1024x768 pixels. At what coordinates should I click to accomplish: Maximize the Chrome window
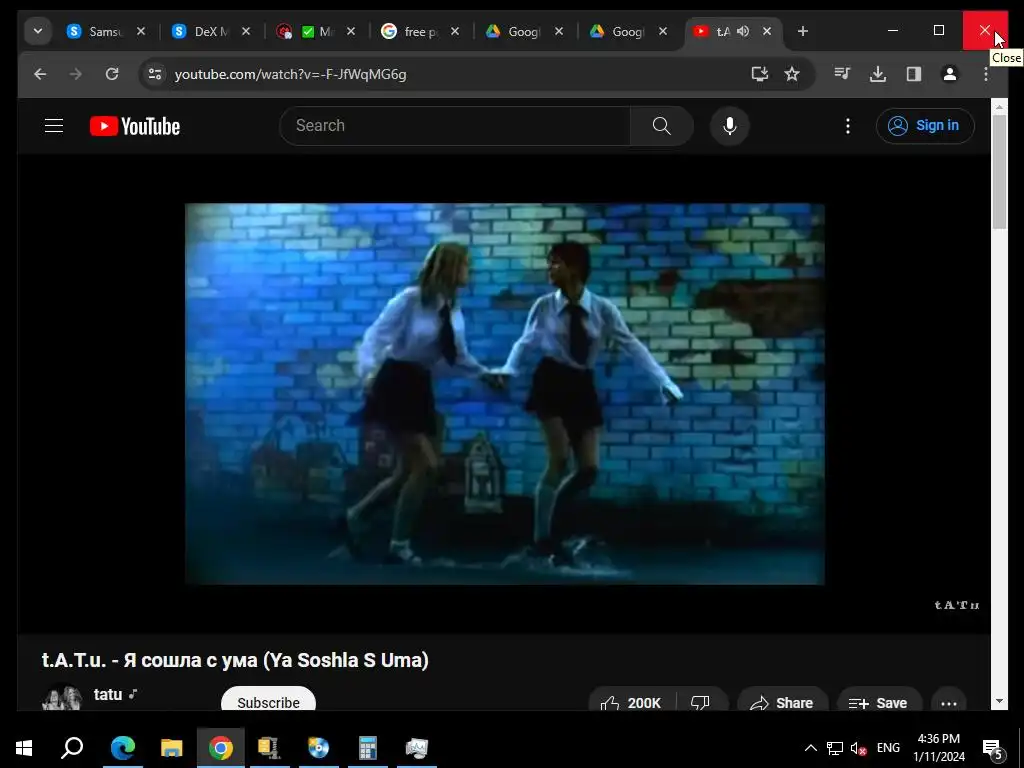pyautogui.click(x=939, y=31)
